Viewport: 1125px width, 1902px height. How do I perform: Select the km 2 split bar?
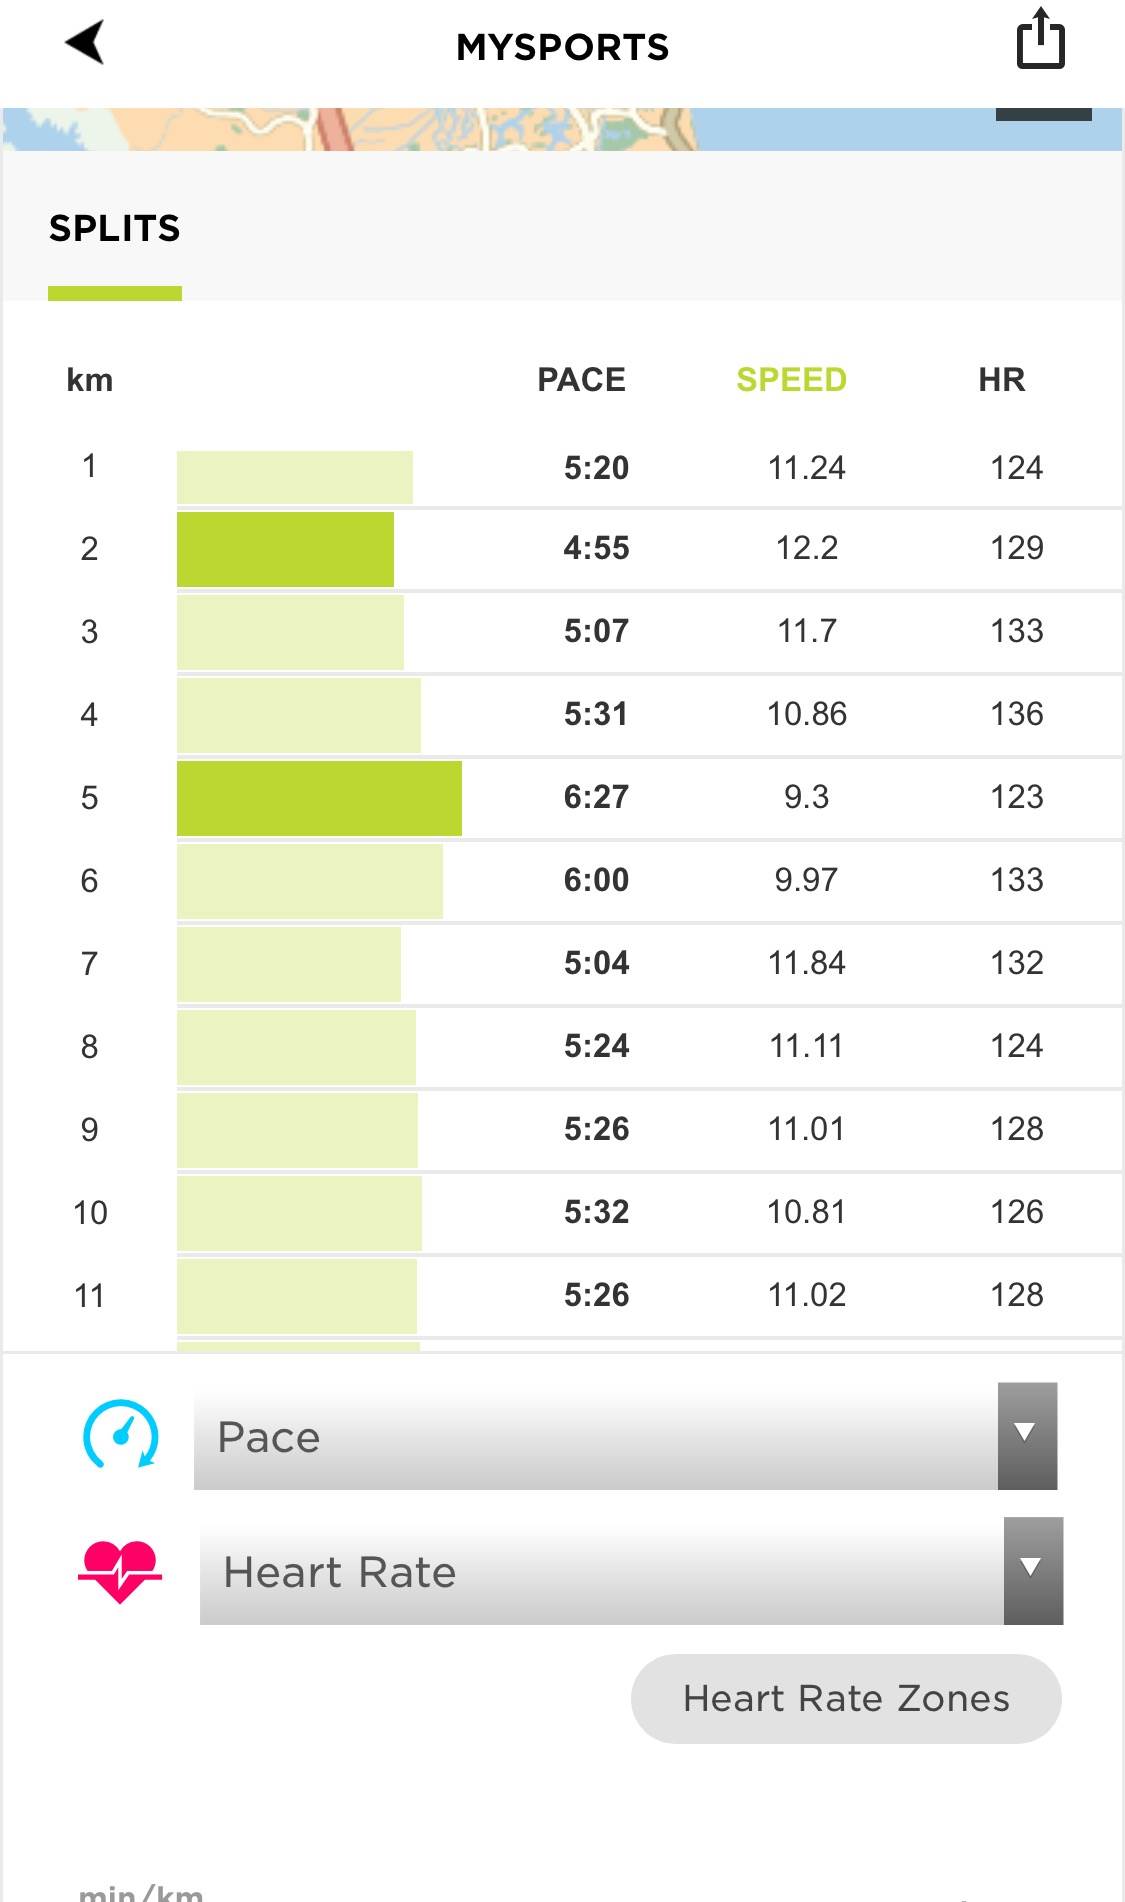click(285, 549)
